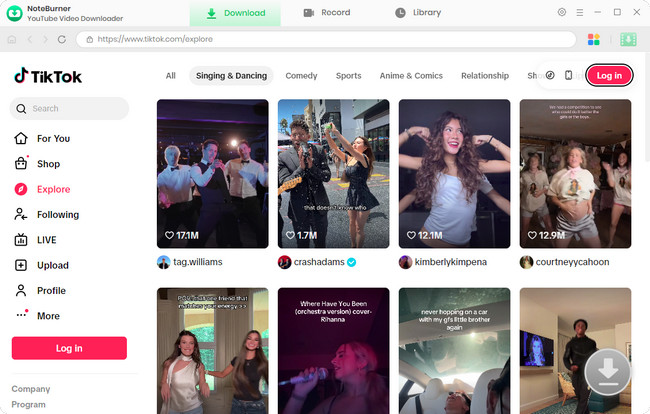Open kimberlykimpena video with 12.1M likes

pos(454,174)
